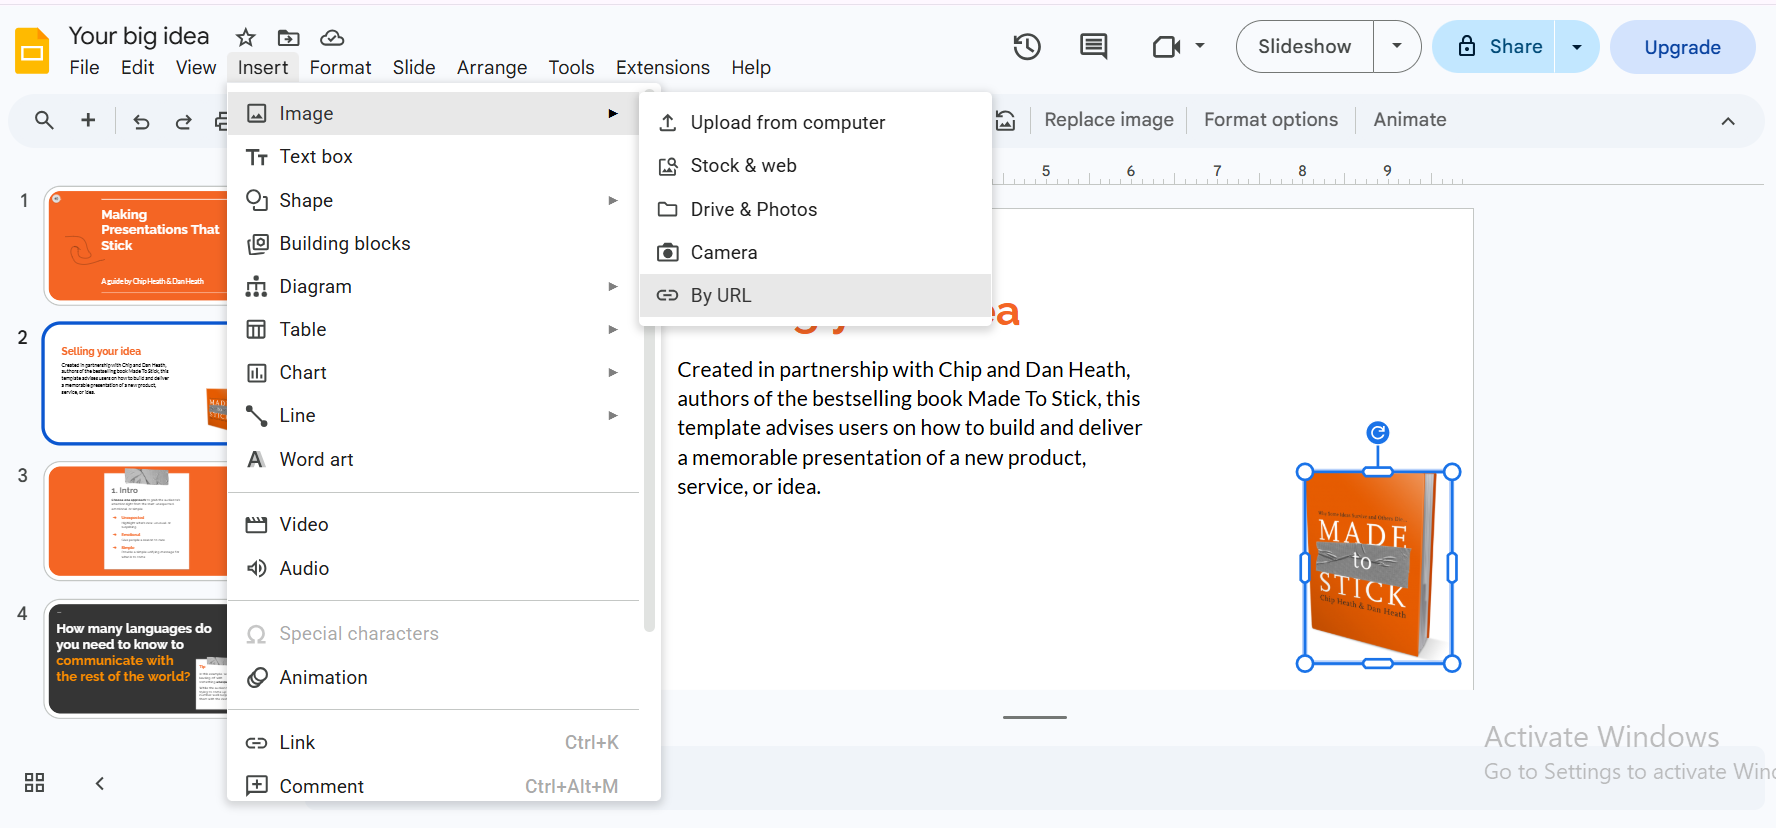Expand the Diagram submenu
The width and height of the screenshot is (1776, 828).
point(433,286)
